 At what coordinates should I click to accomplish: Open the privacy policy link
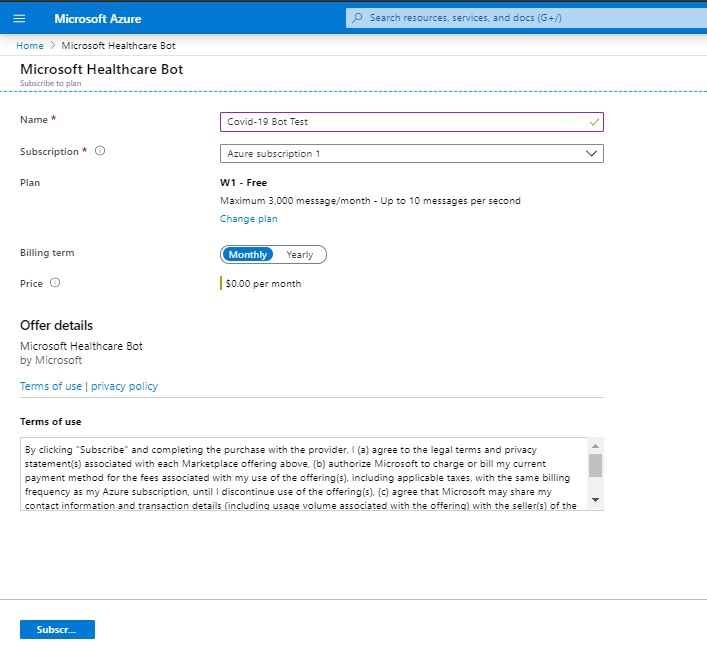(x=124, y=386)
